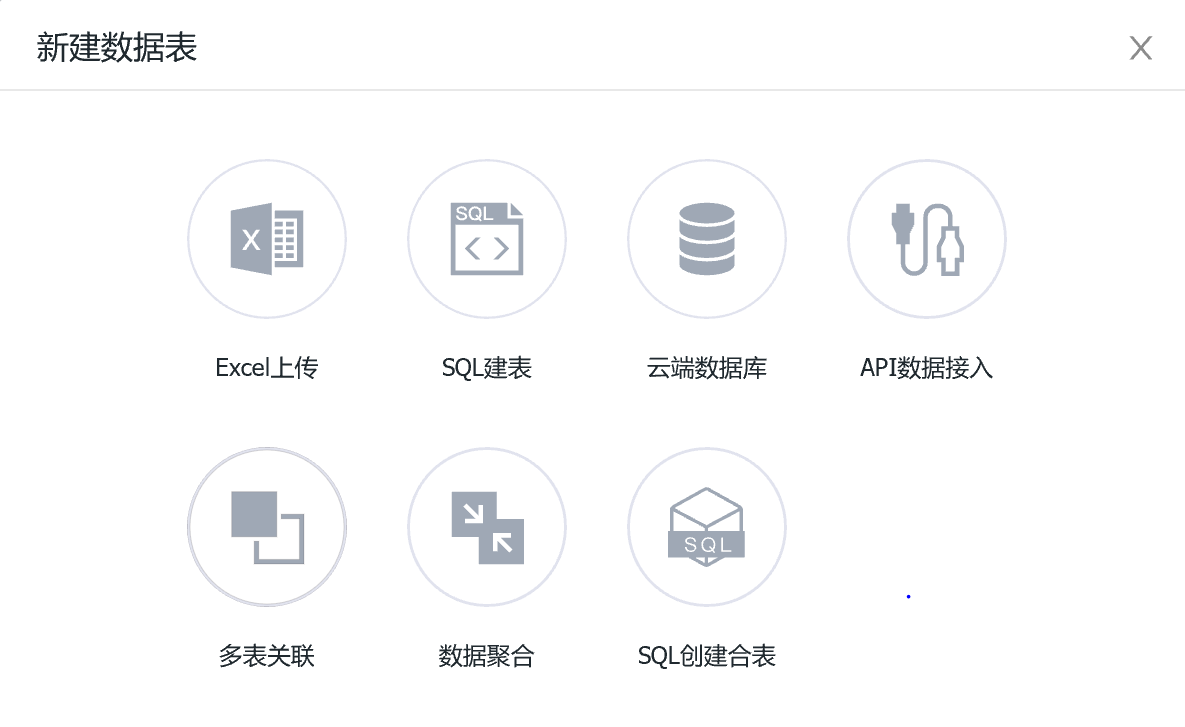Select the '云端数据库' label
This screenshot has width=1185, height=727.
(707, 368)
